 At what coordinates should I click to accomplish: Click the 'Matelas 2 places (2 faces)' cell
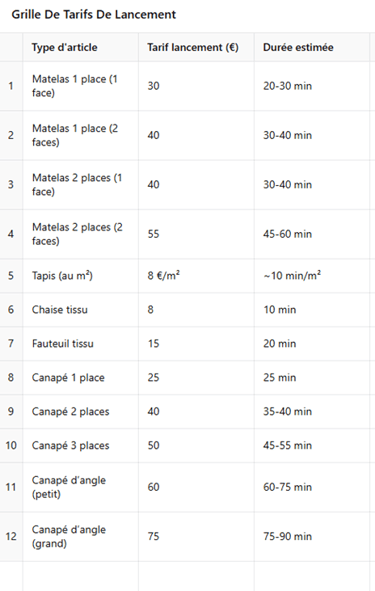pos(80,234)
